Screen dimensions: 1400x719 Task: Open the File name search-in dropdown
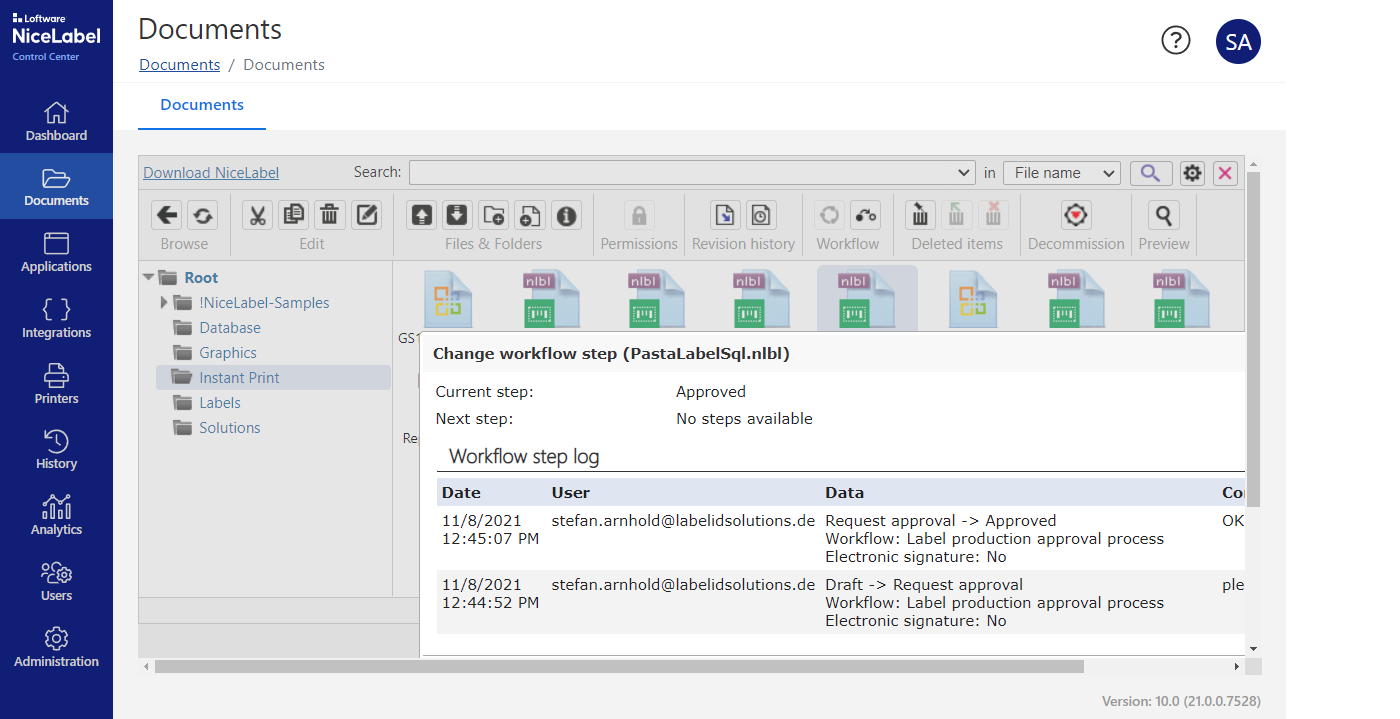(x=1062, y=173)
